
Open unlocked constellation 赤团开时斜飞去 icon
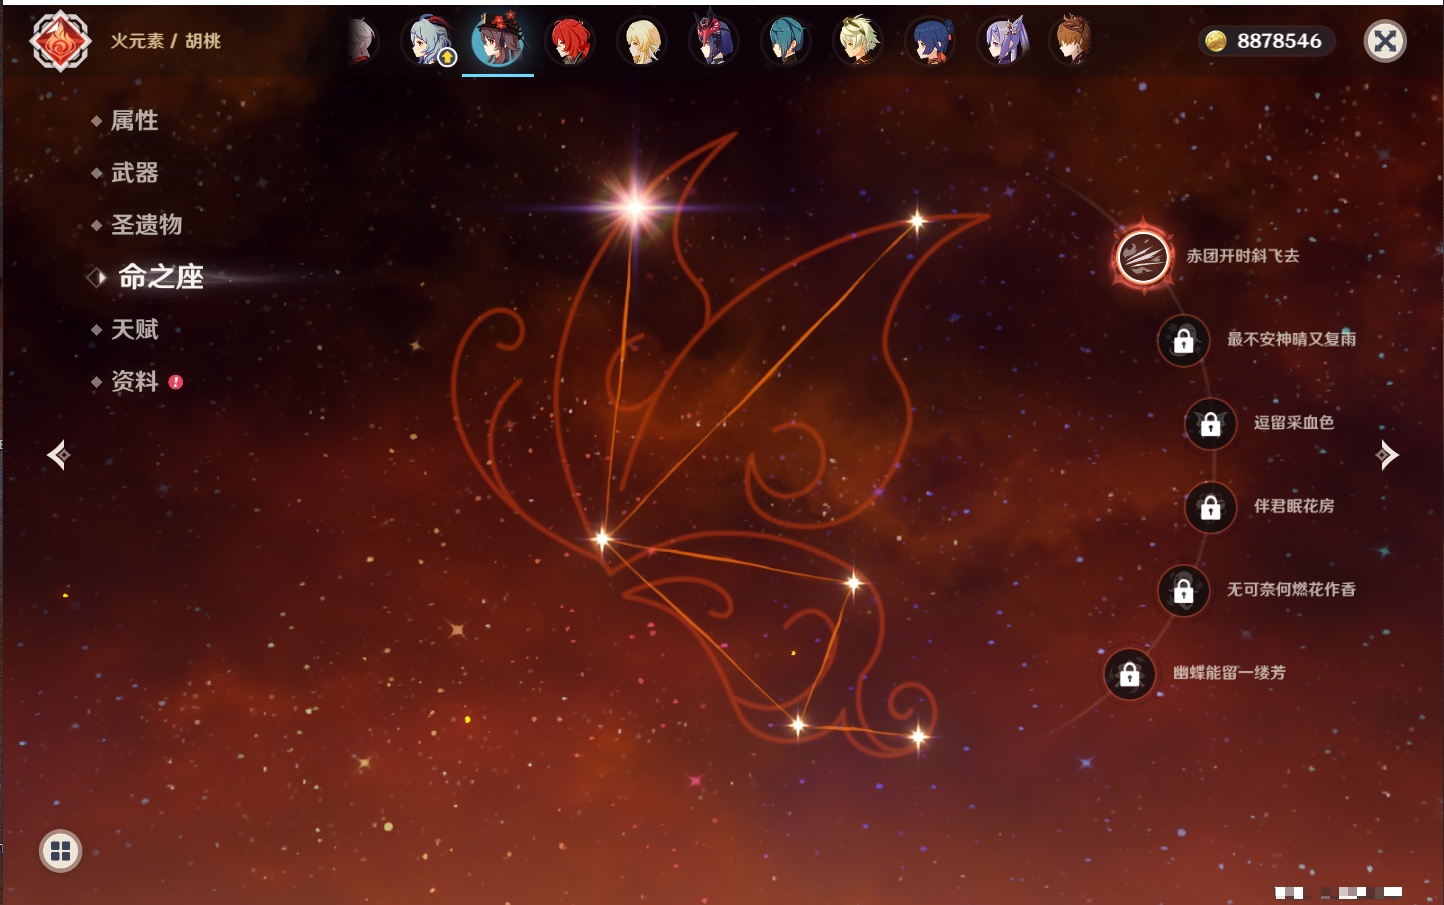pyautogui.click(x=1143, y=256)
